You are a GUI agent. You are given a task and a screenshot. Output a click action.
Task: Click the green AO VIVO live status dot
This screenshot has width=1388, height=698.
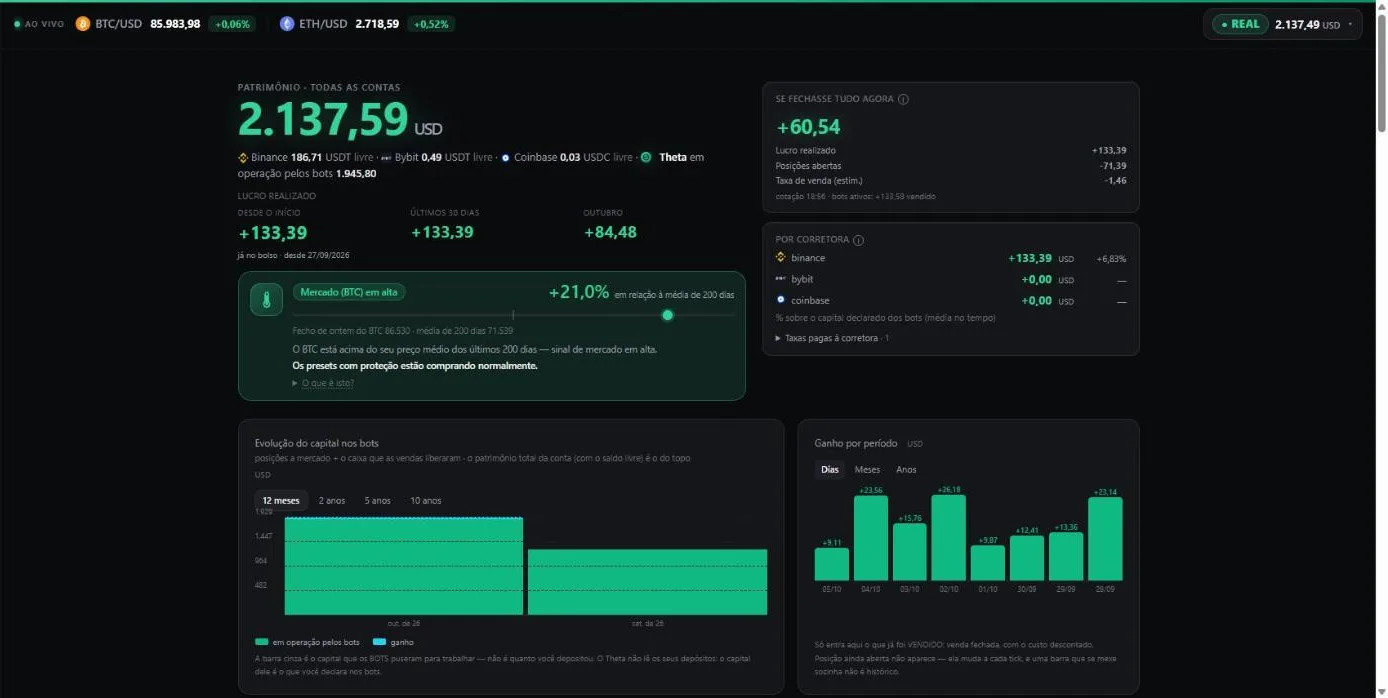(x=17, y=23)
